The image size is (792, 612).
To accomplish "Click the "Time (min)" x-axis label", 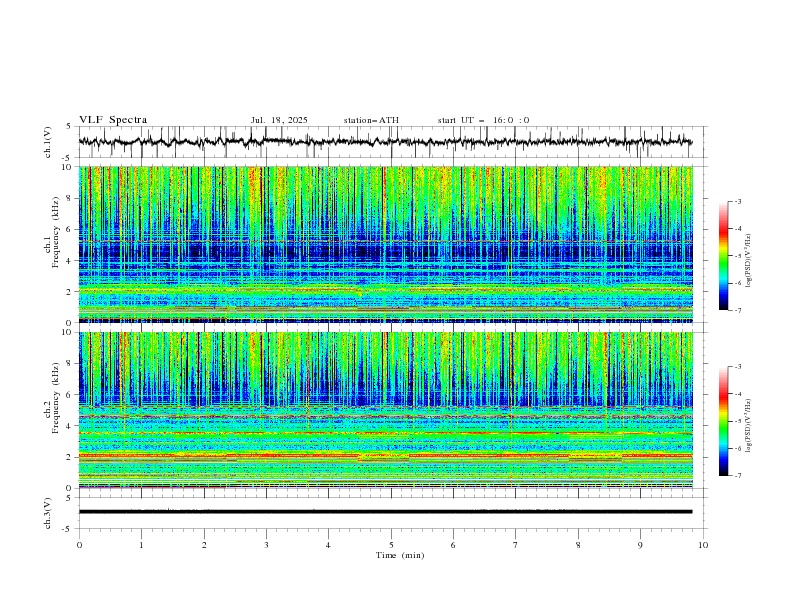I will click(x=400, y=555).
